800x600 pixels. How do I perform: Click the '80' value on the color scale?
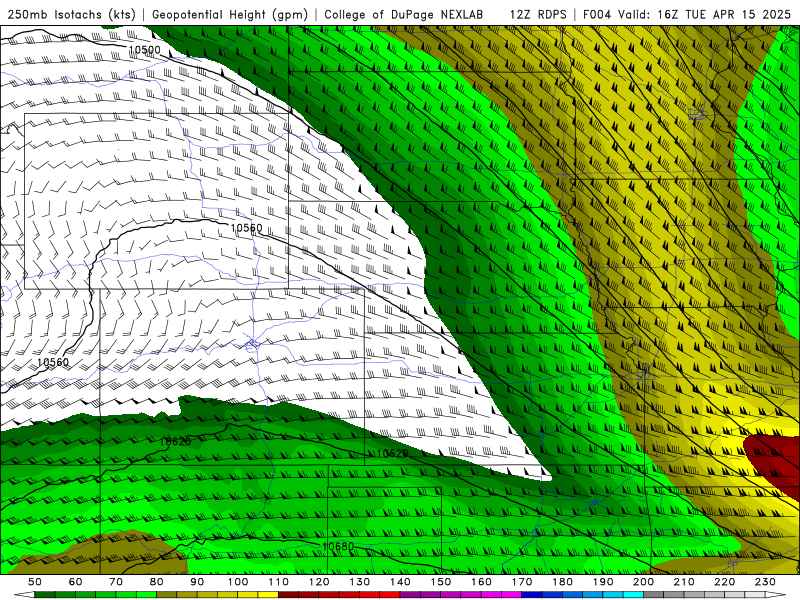click(157, 582)
